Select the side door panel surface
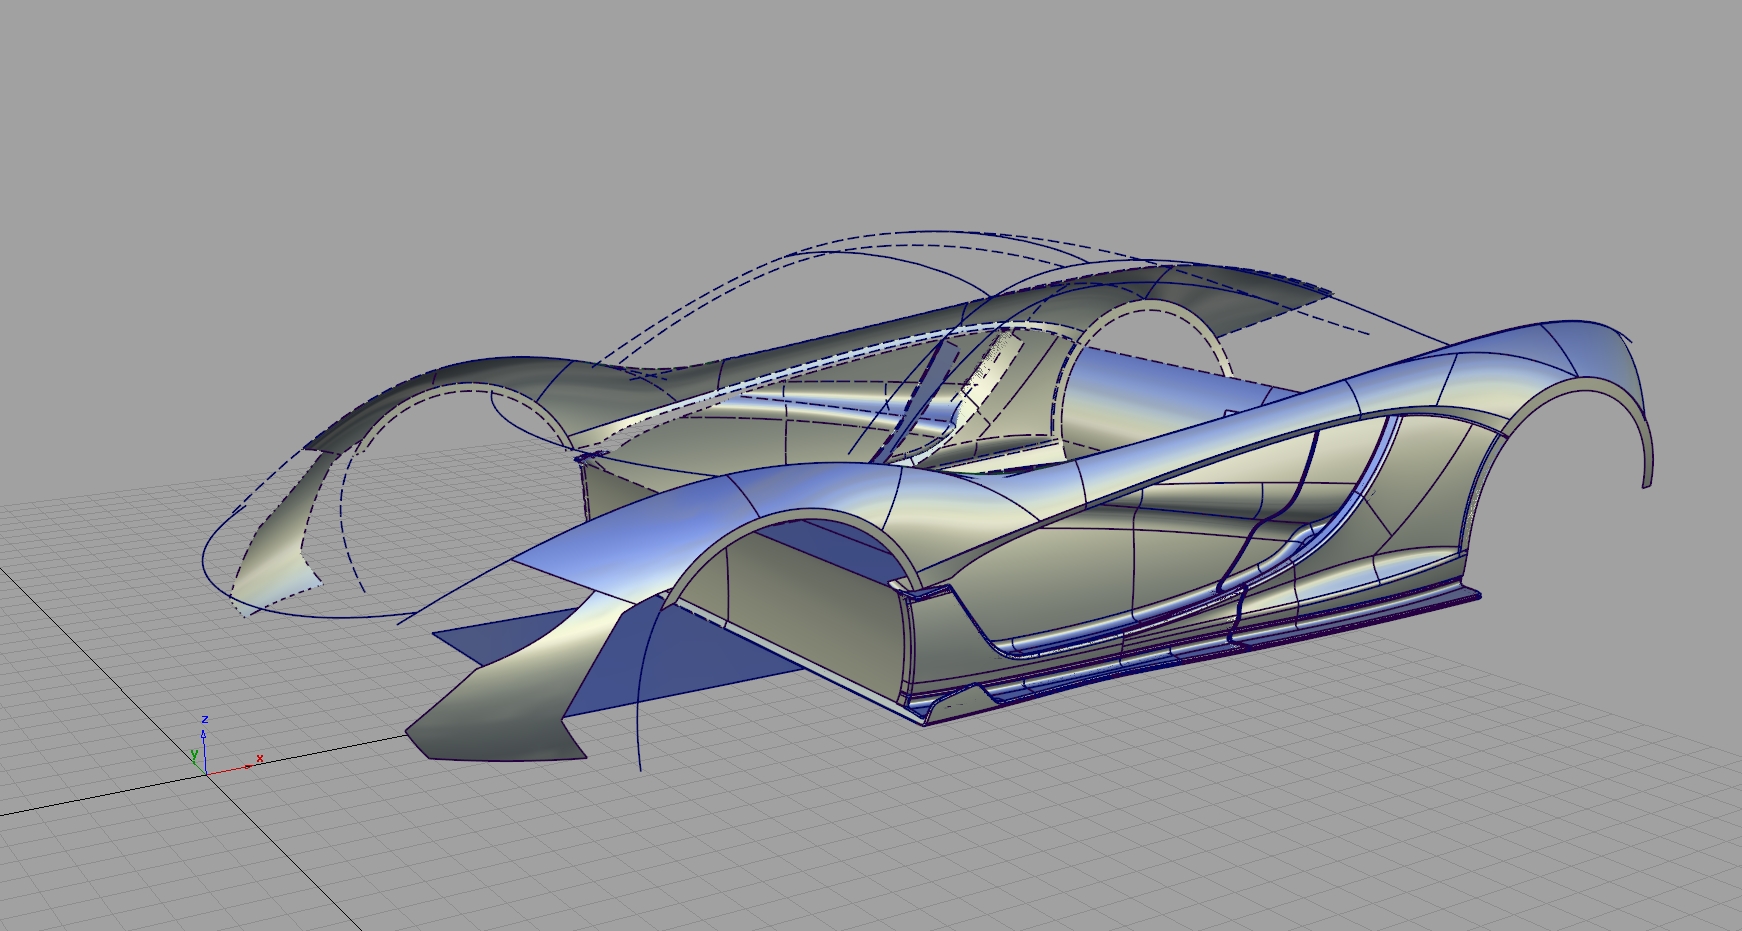Screen dimensions: 1742x931 pos(1130,560)
